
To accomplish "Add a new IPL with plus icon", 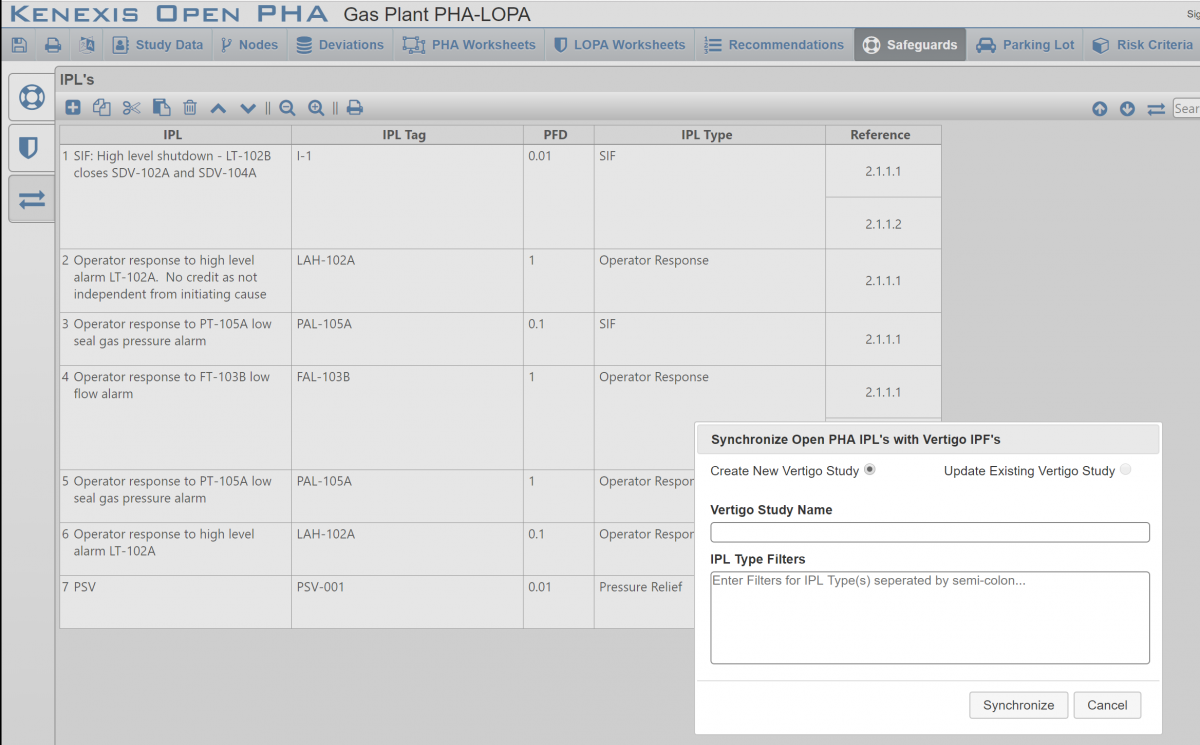I will [x=73, y=108].
